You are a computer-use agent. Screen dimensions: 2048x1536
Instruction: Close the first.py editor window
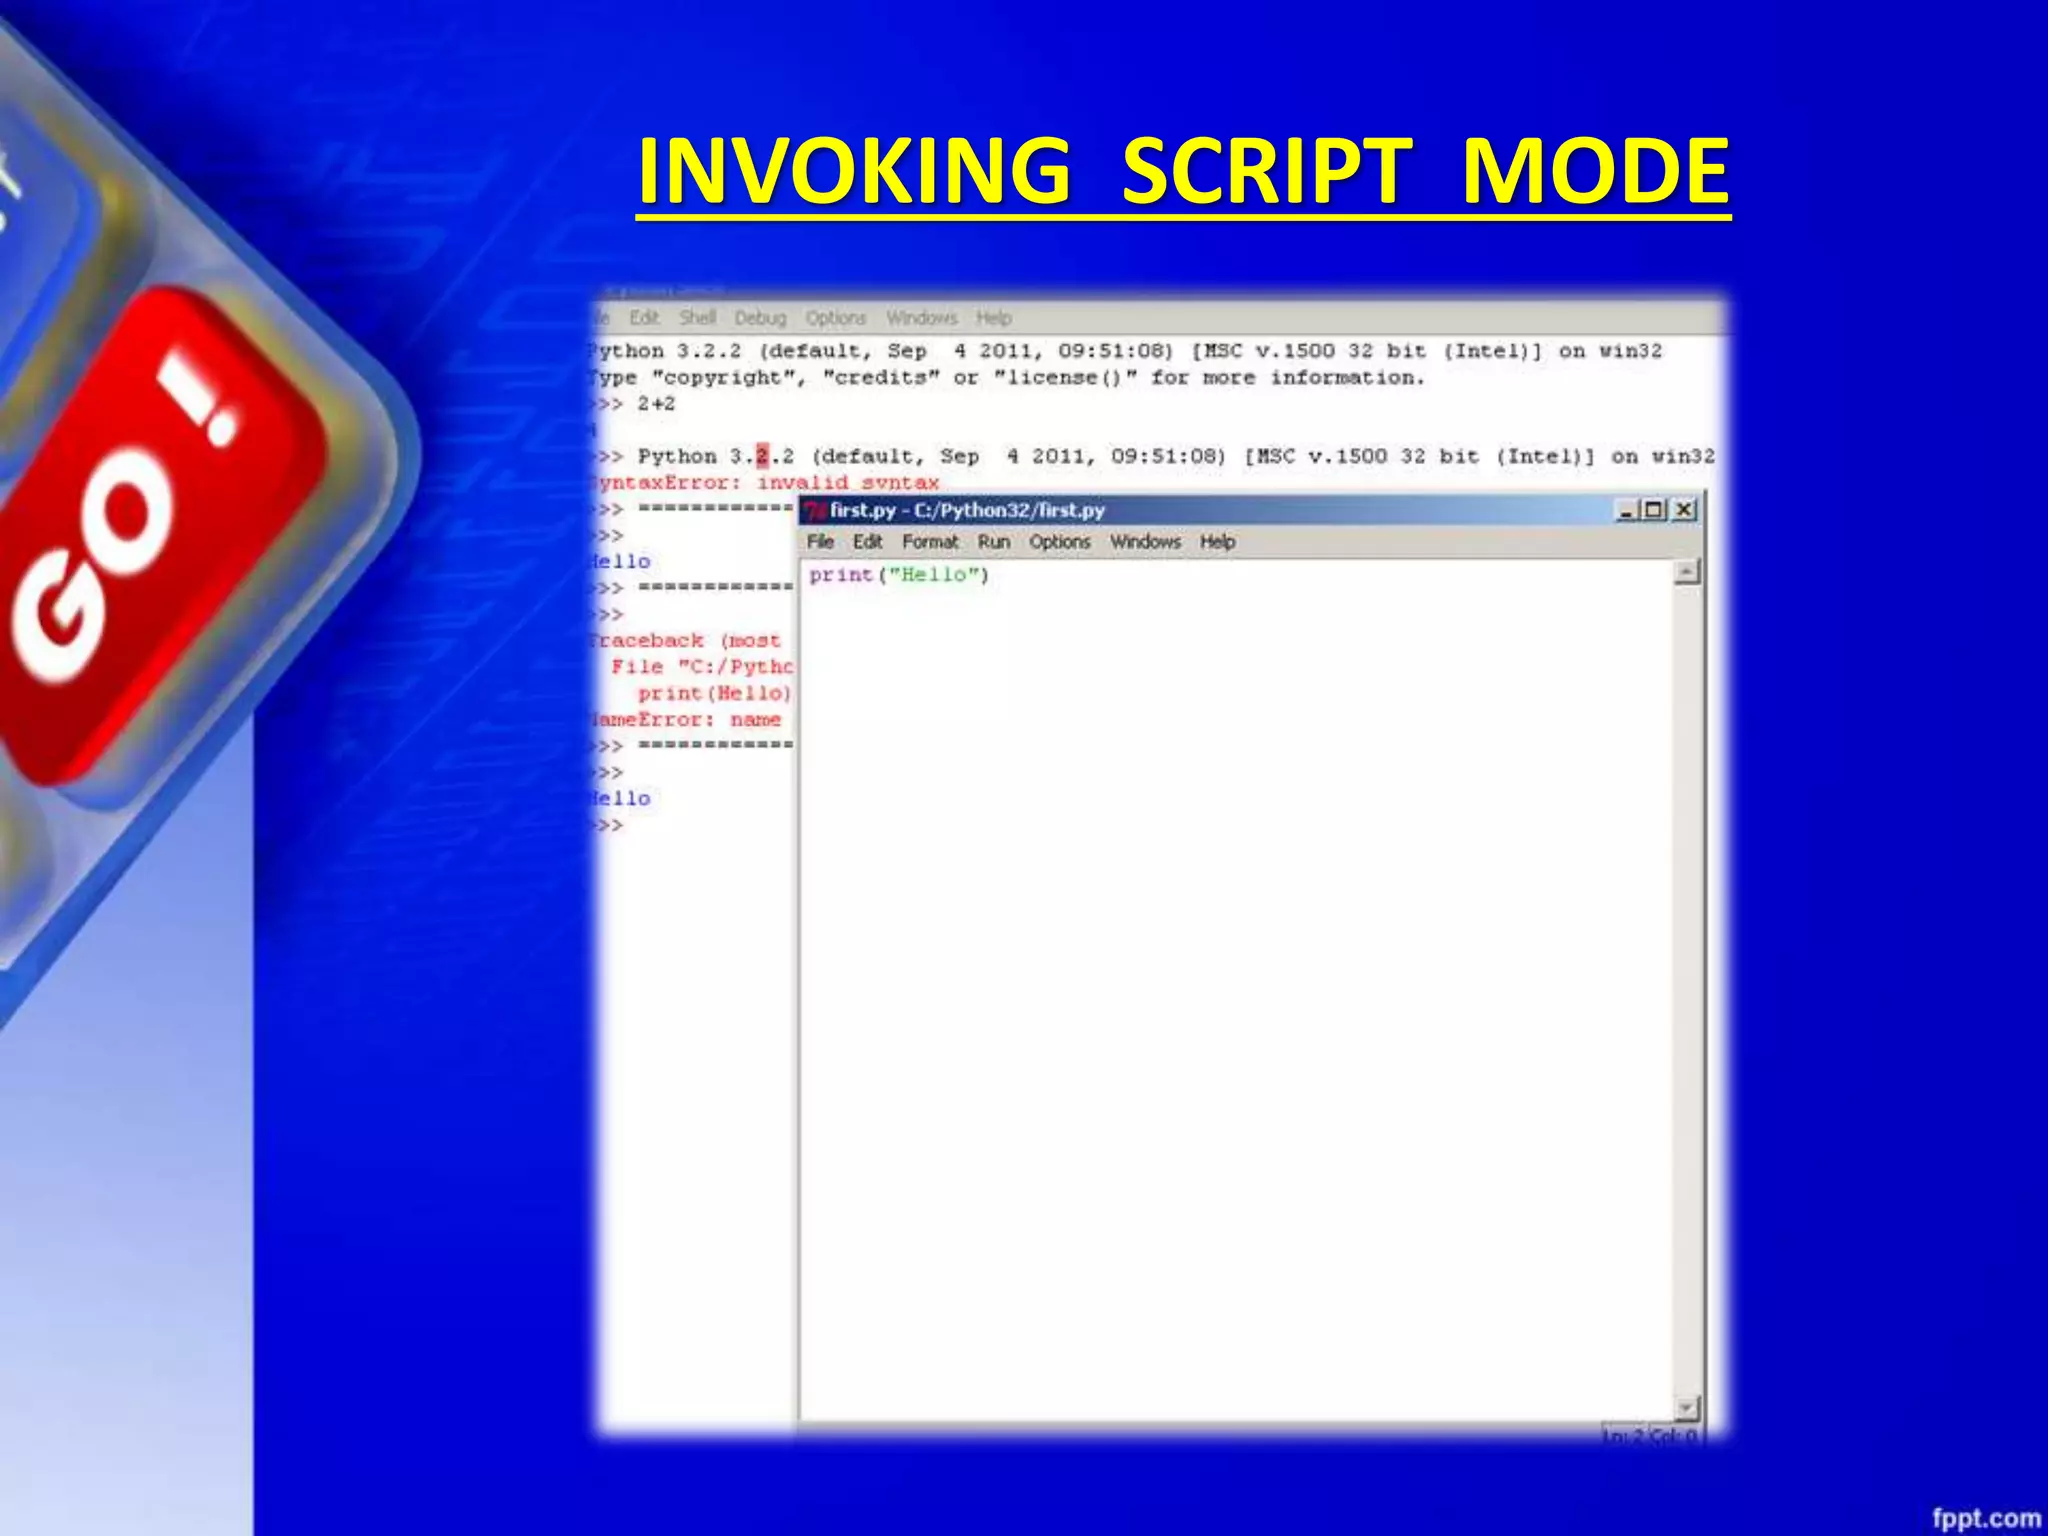click(x=1684, y=511)
